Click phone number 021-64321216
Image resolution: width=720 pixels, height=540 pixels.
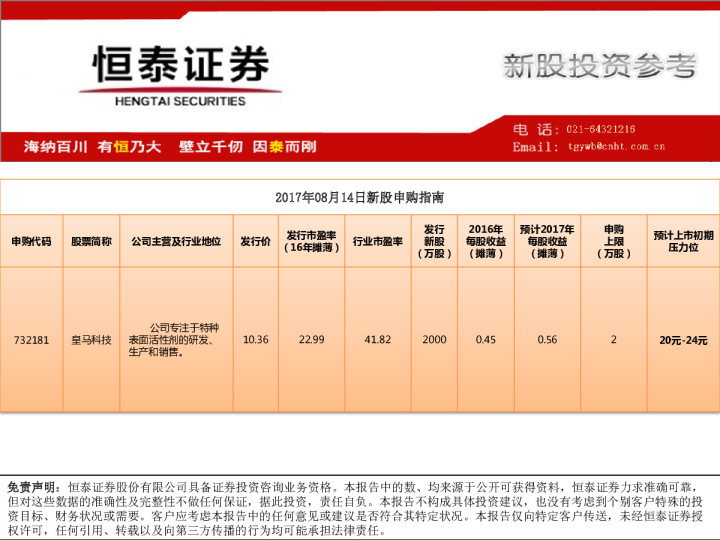pyautogui.click(x=601, y=129)
